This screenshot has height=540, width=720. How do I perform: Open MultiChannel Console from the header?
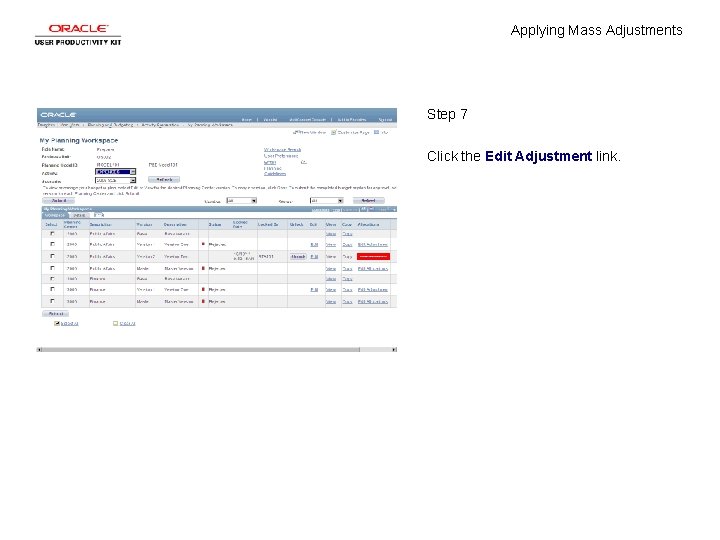(x=307, y=119)
